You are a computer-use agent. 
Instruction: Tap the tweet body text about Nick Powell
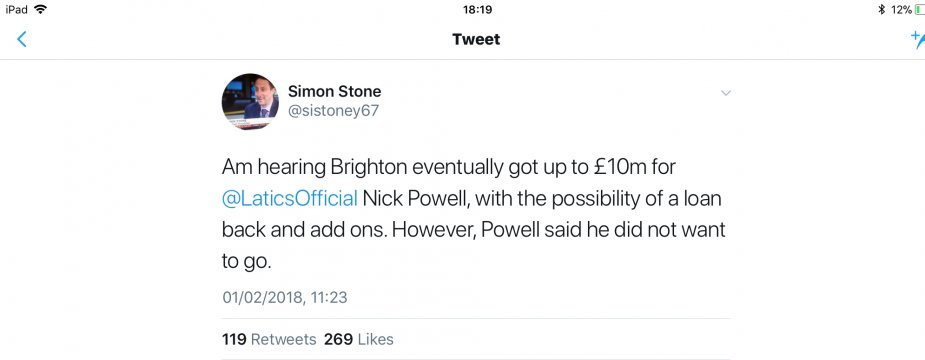[x=474, y=214]
